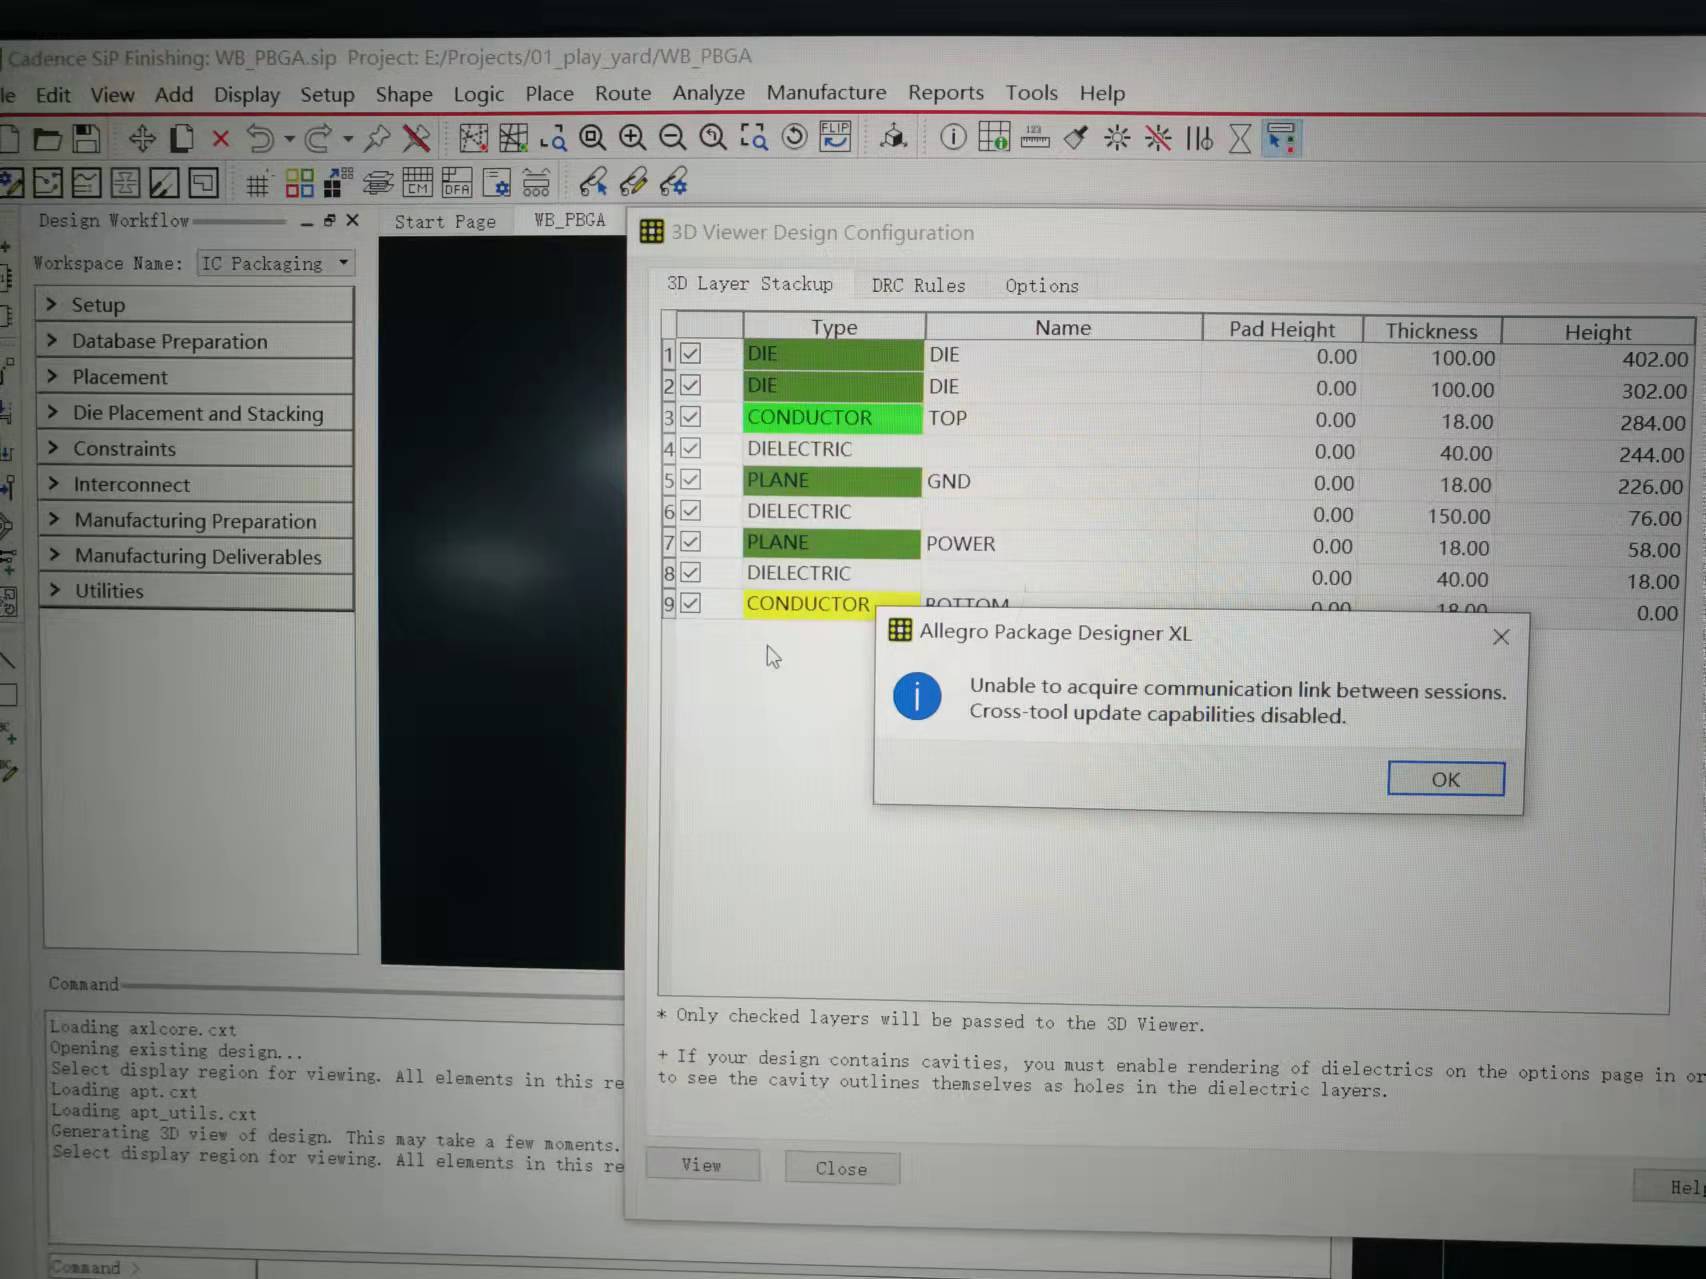Click the Open folder toolbar icon

[47, 138]
